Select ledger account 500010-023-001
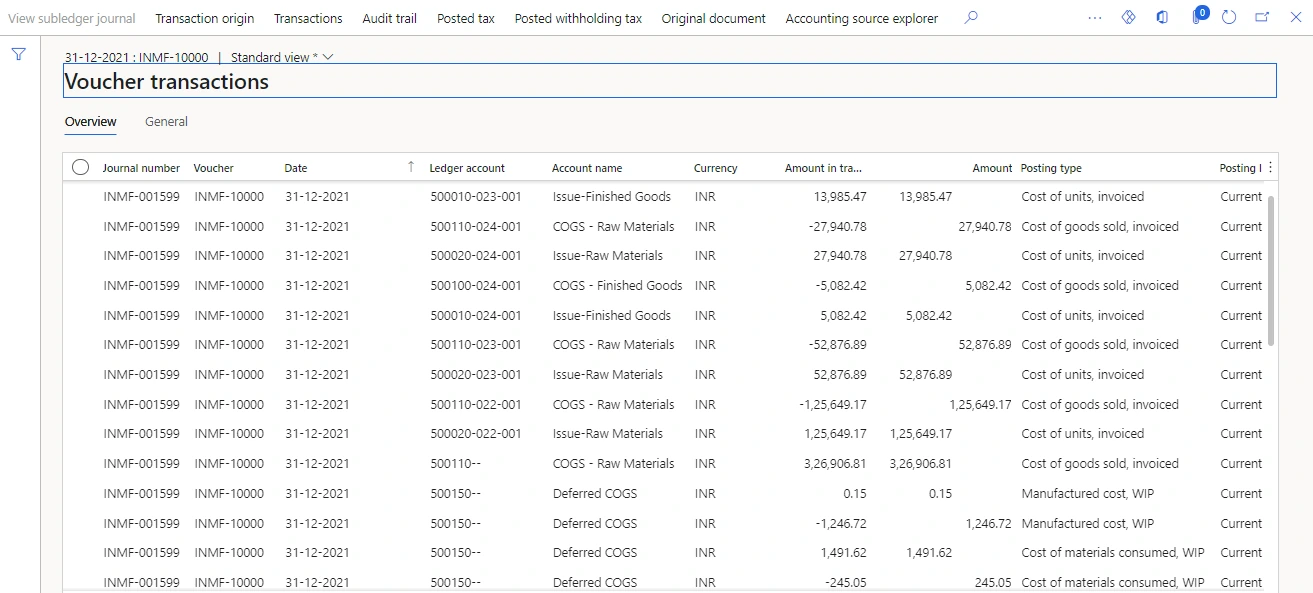This screenshot has width=1313, height=593. coord(476,197)
